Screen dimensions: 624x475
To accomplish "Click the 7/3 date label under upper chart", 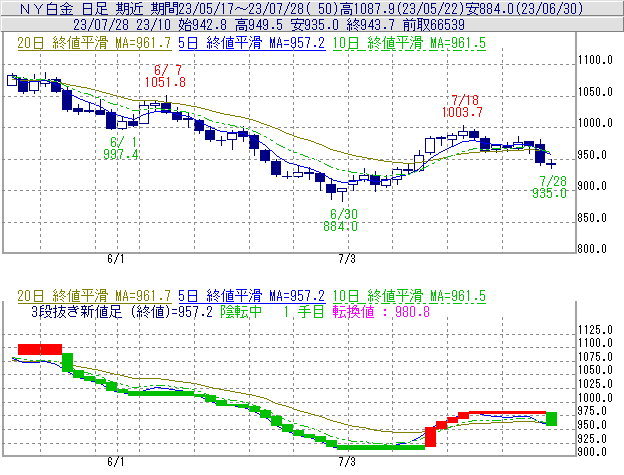I will coord(347,259).
